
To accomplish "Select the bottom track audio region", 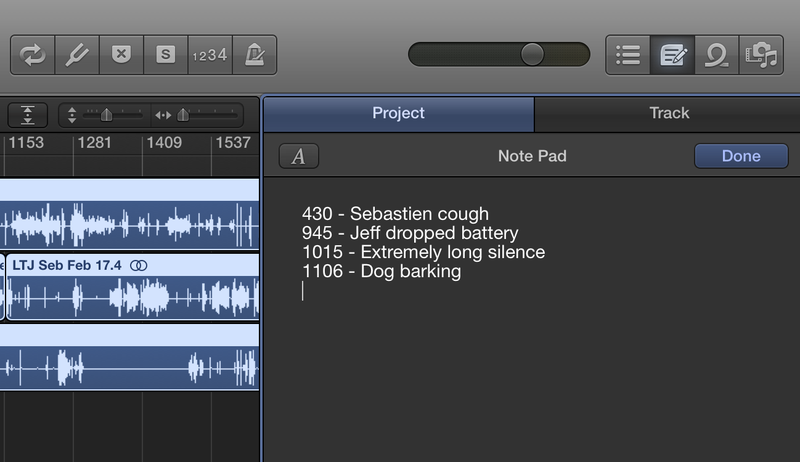I will point(130,357).
